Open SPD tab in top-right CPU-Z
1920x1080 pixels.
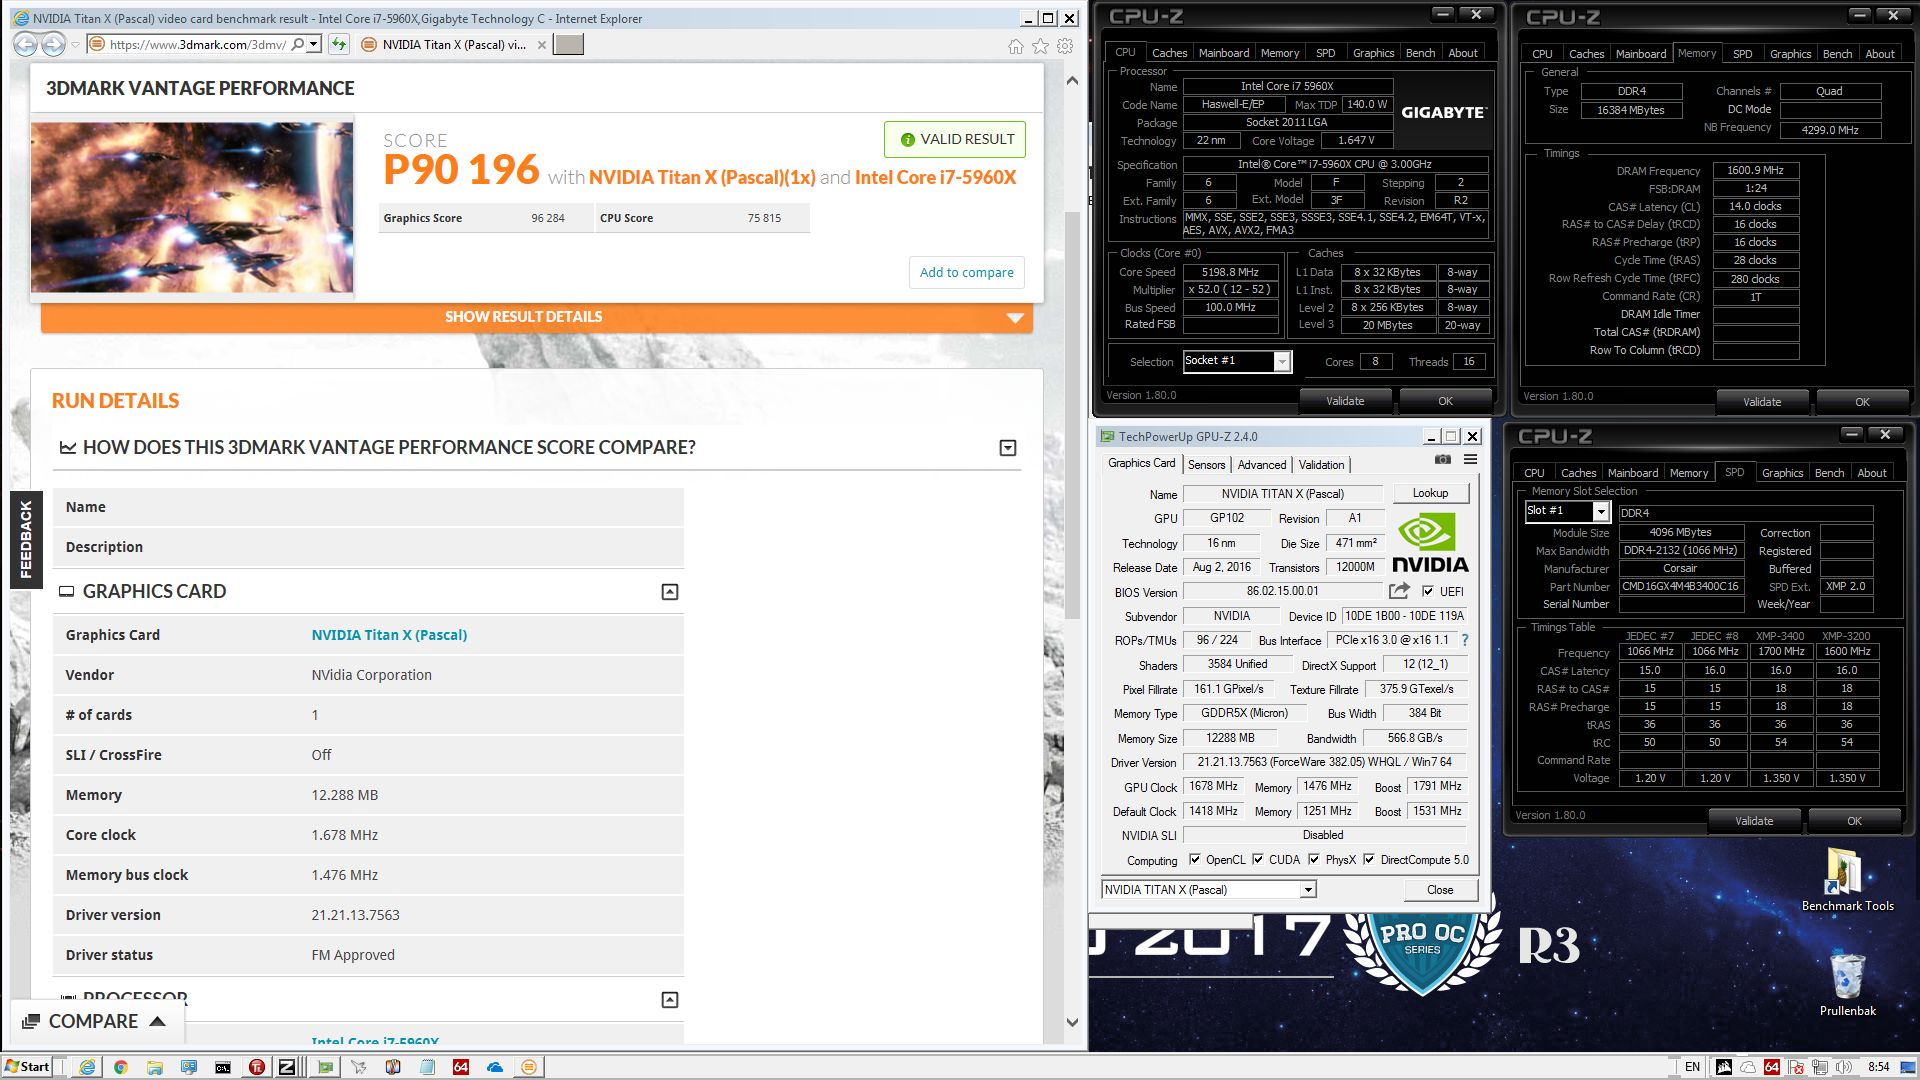[x=1742, y=54]
